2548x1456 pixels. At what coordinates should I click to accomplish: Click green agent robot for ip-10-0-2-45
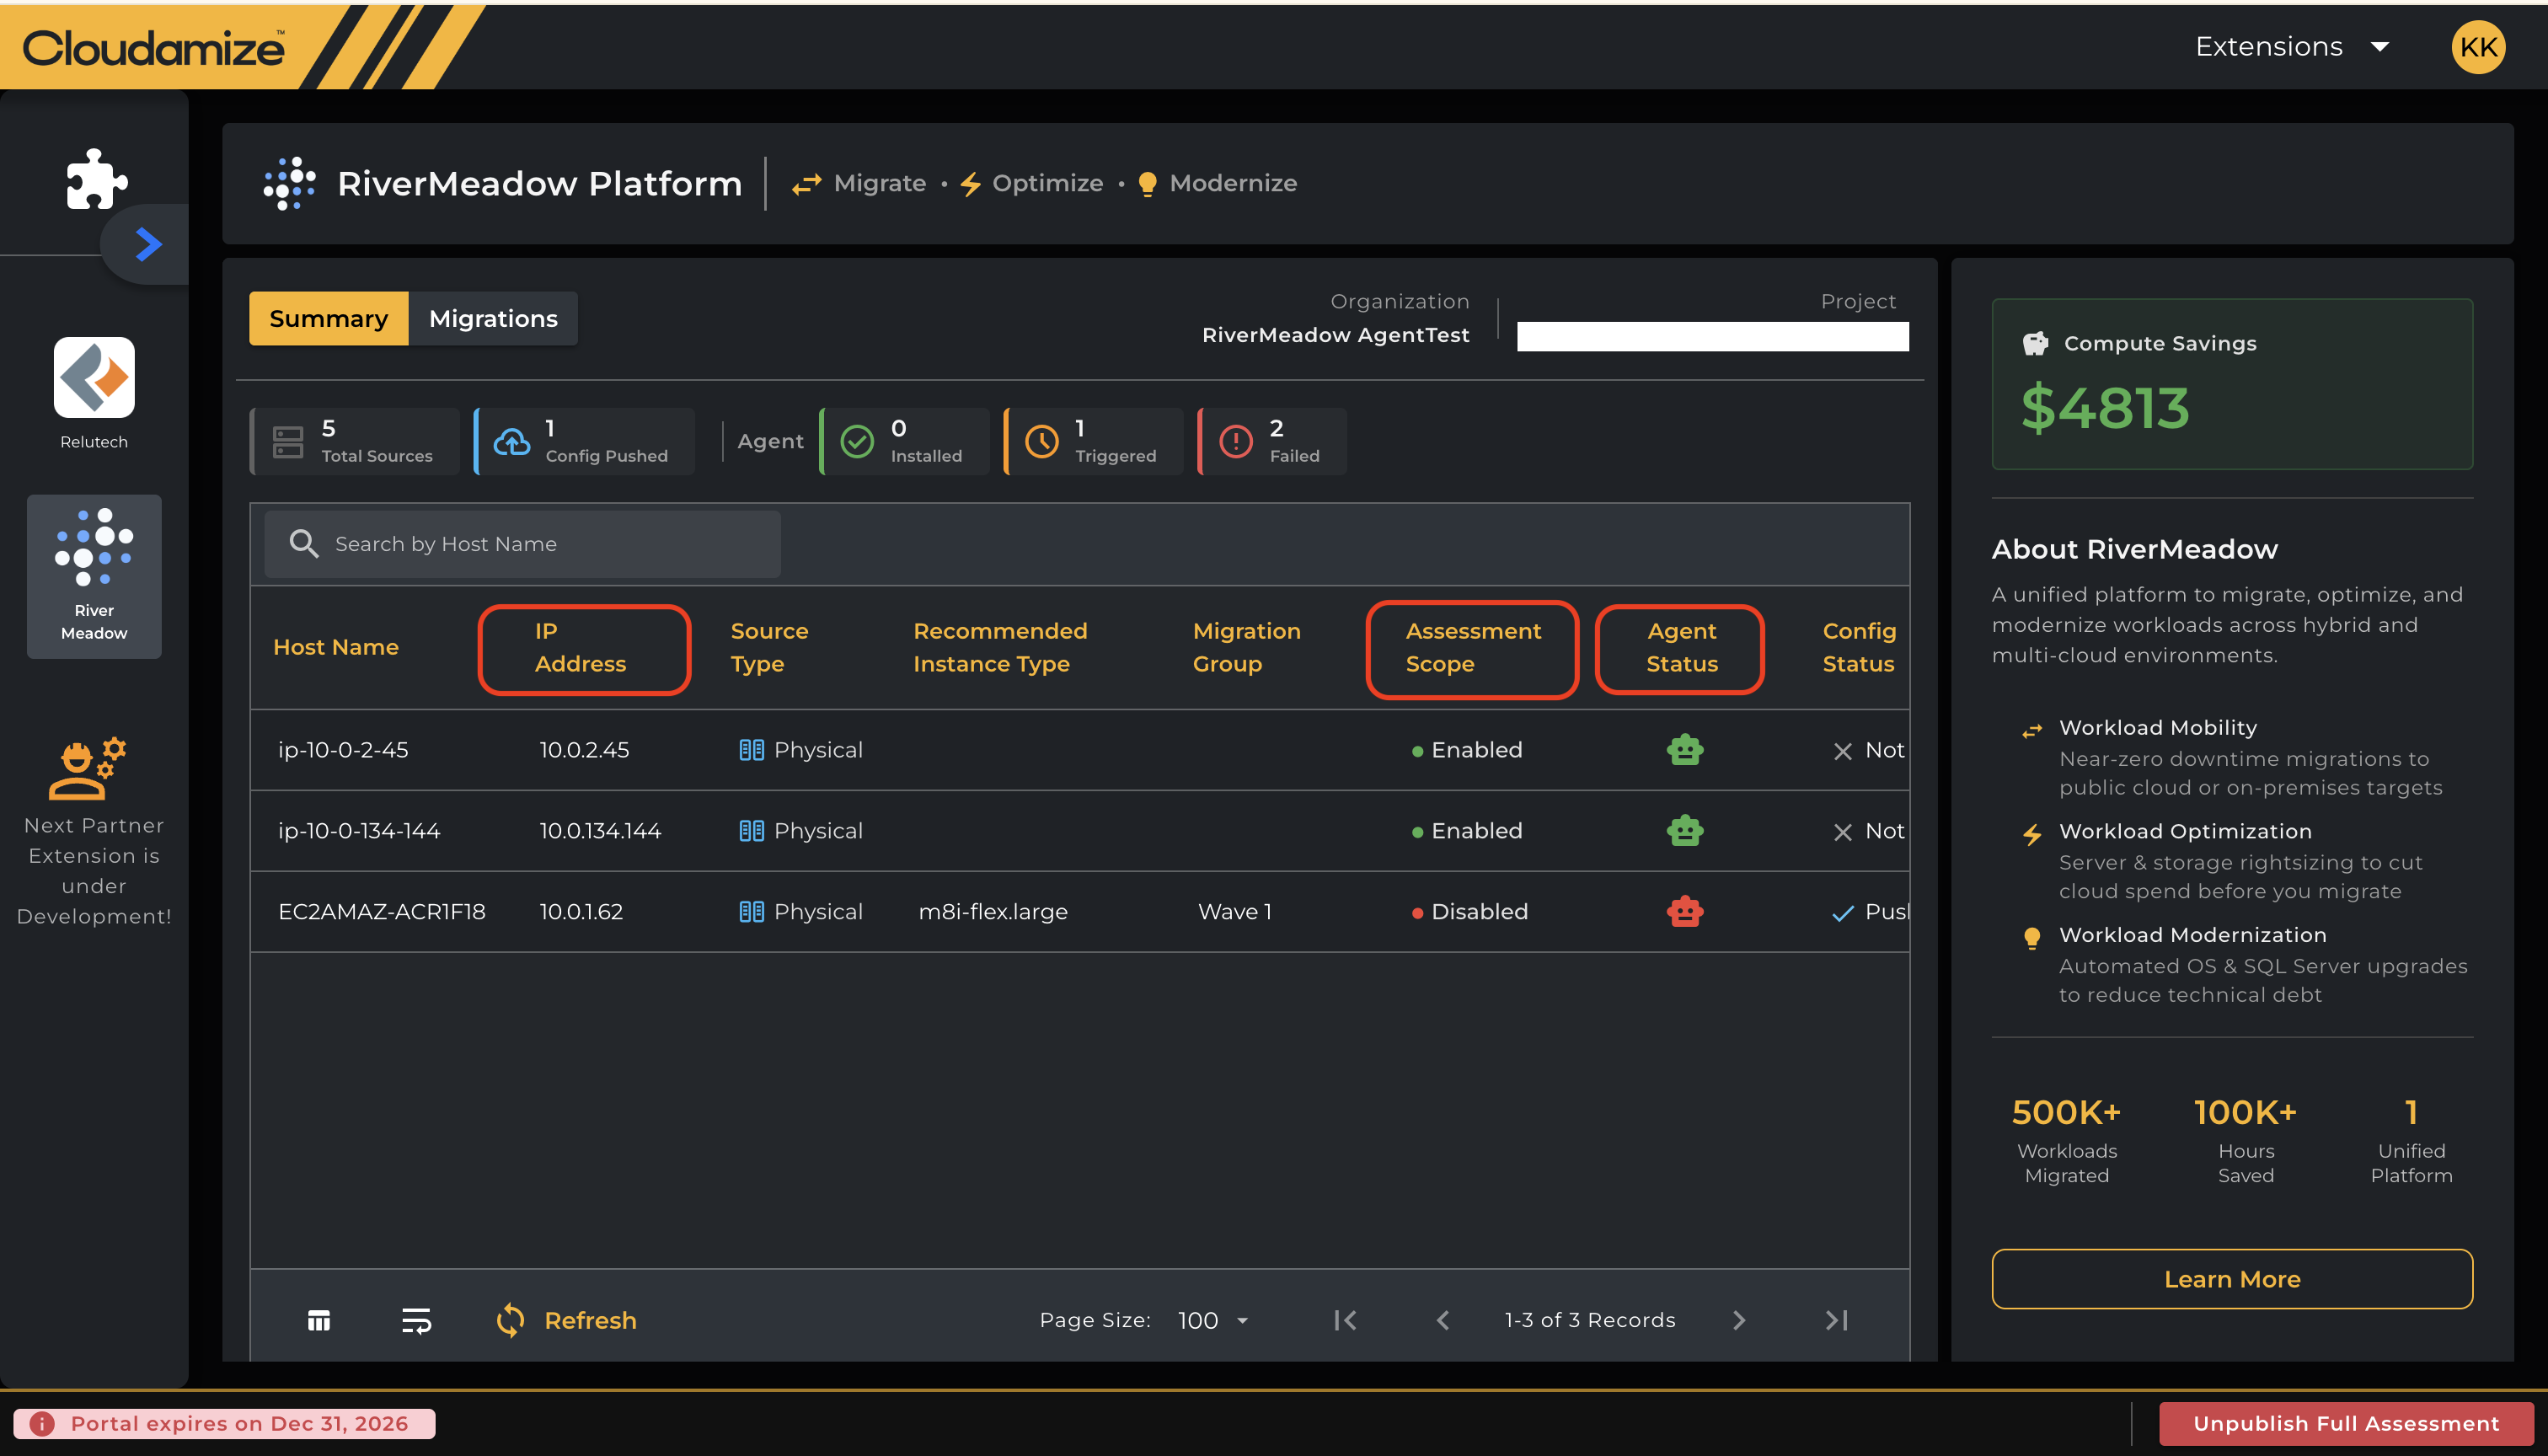(1685, 750)
